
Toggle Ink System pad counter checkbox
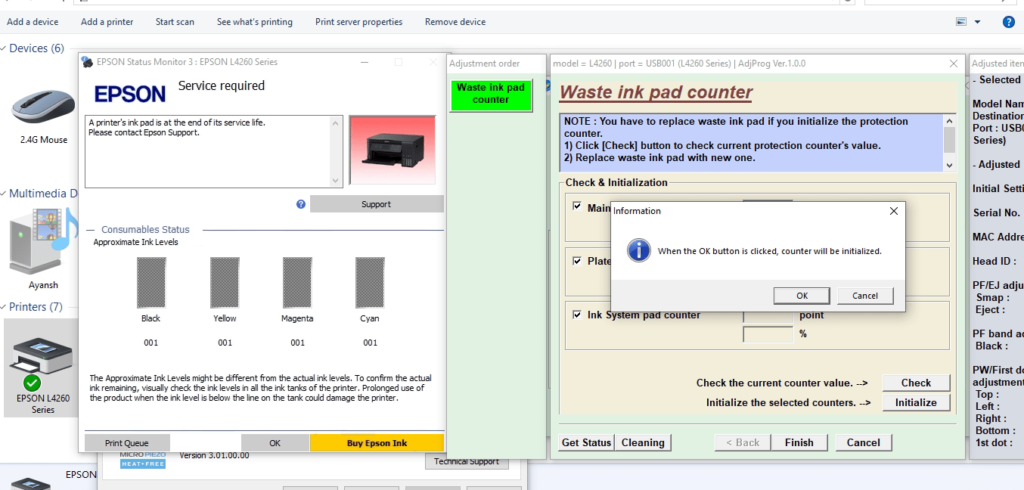[577, 315]
